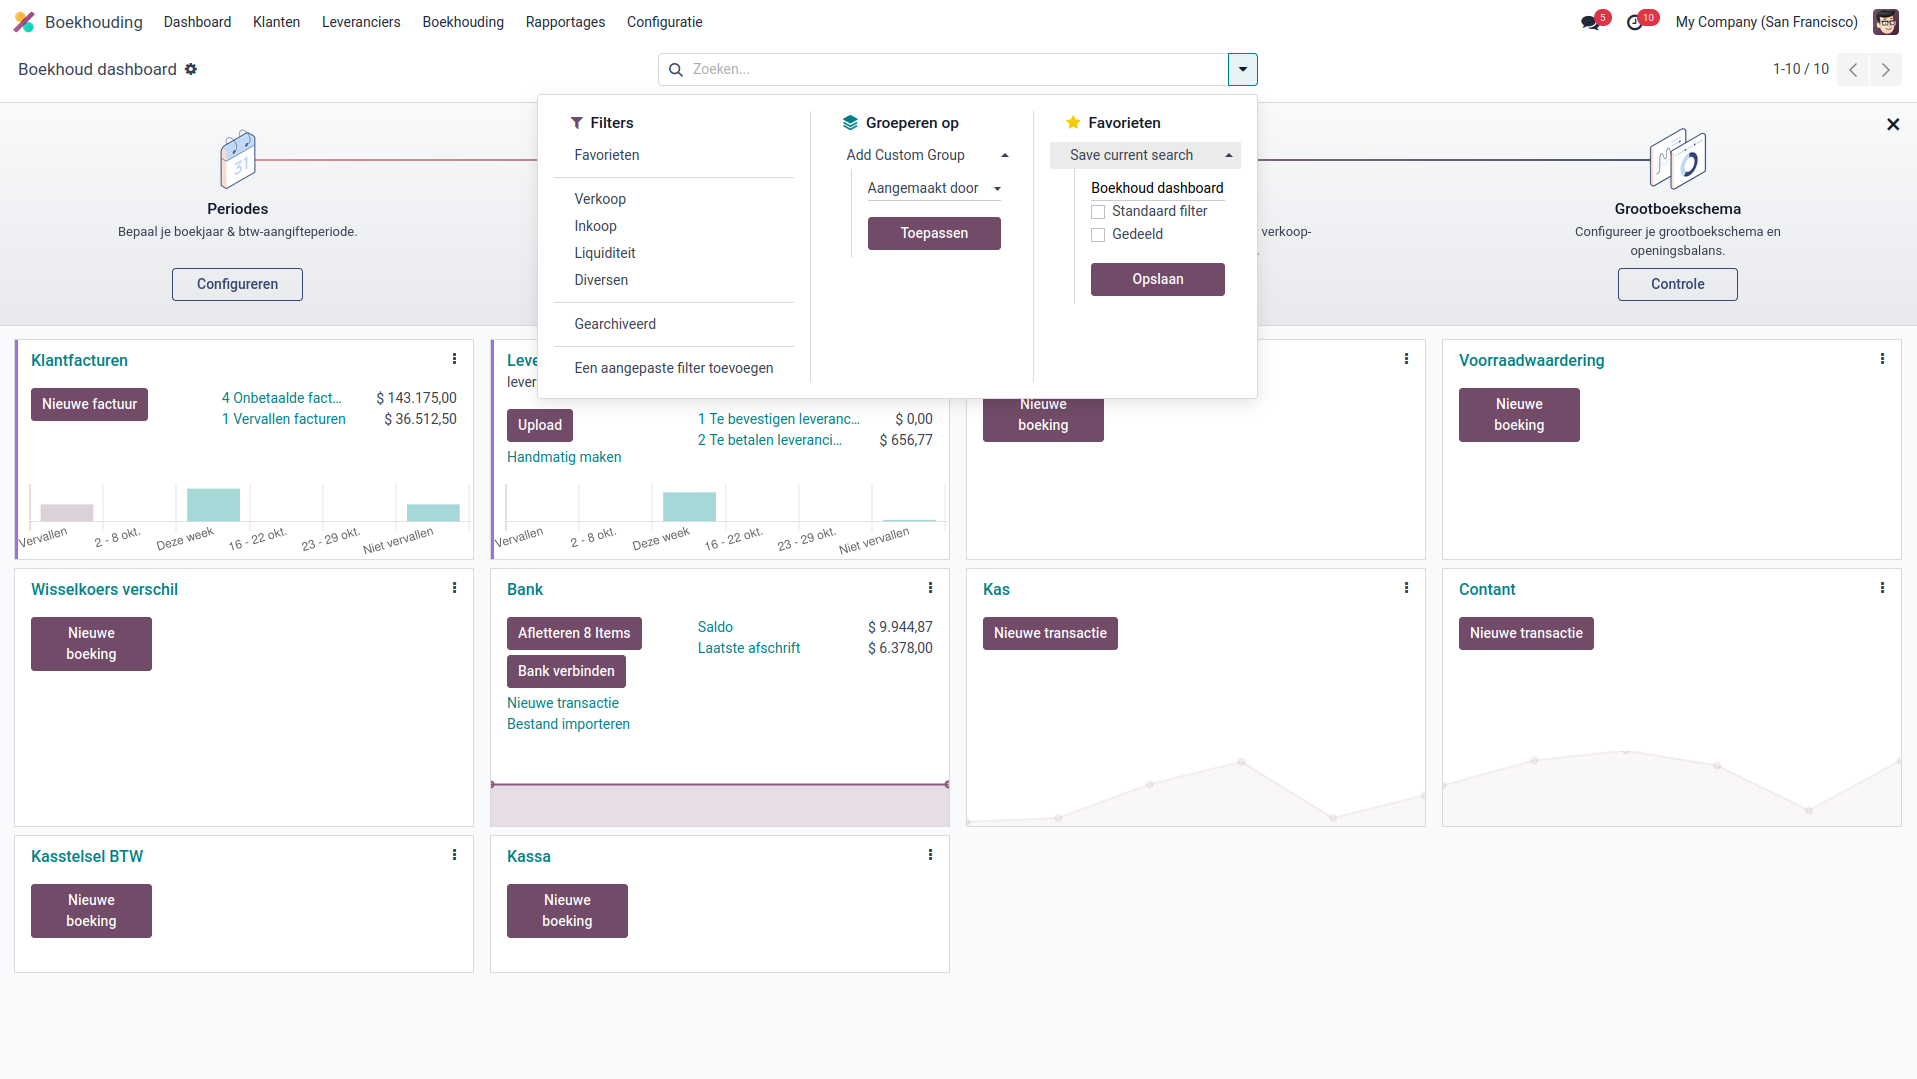Click the Filters funnel icon
Viewport: 1917px width, 1079px height.
pos(577,122)
